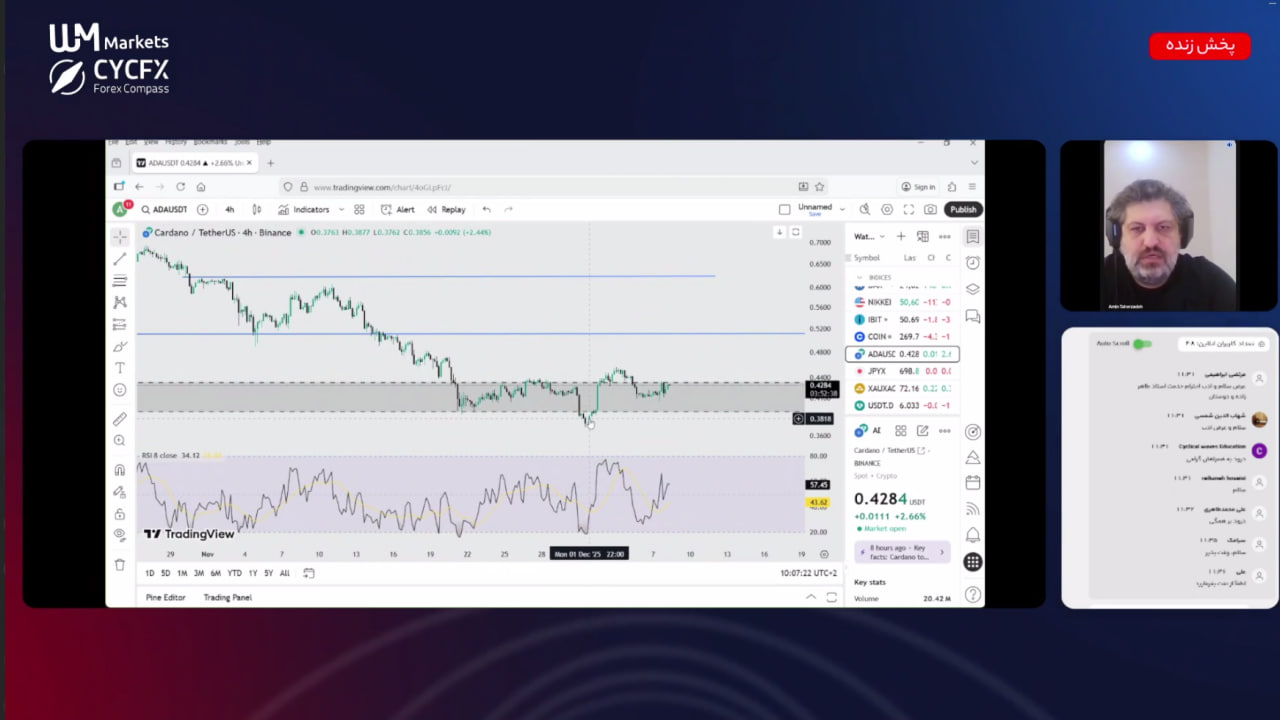1280x720 pixels.
Task: Click the Replay button
Action: coord(447,210)
